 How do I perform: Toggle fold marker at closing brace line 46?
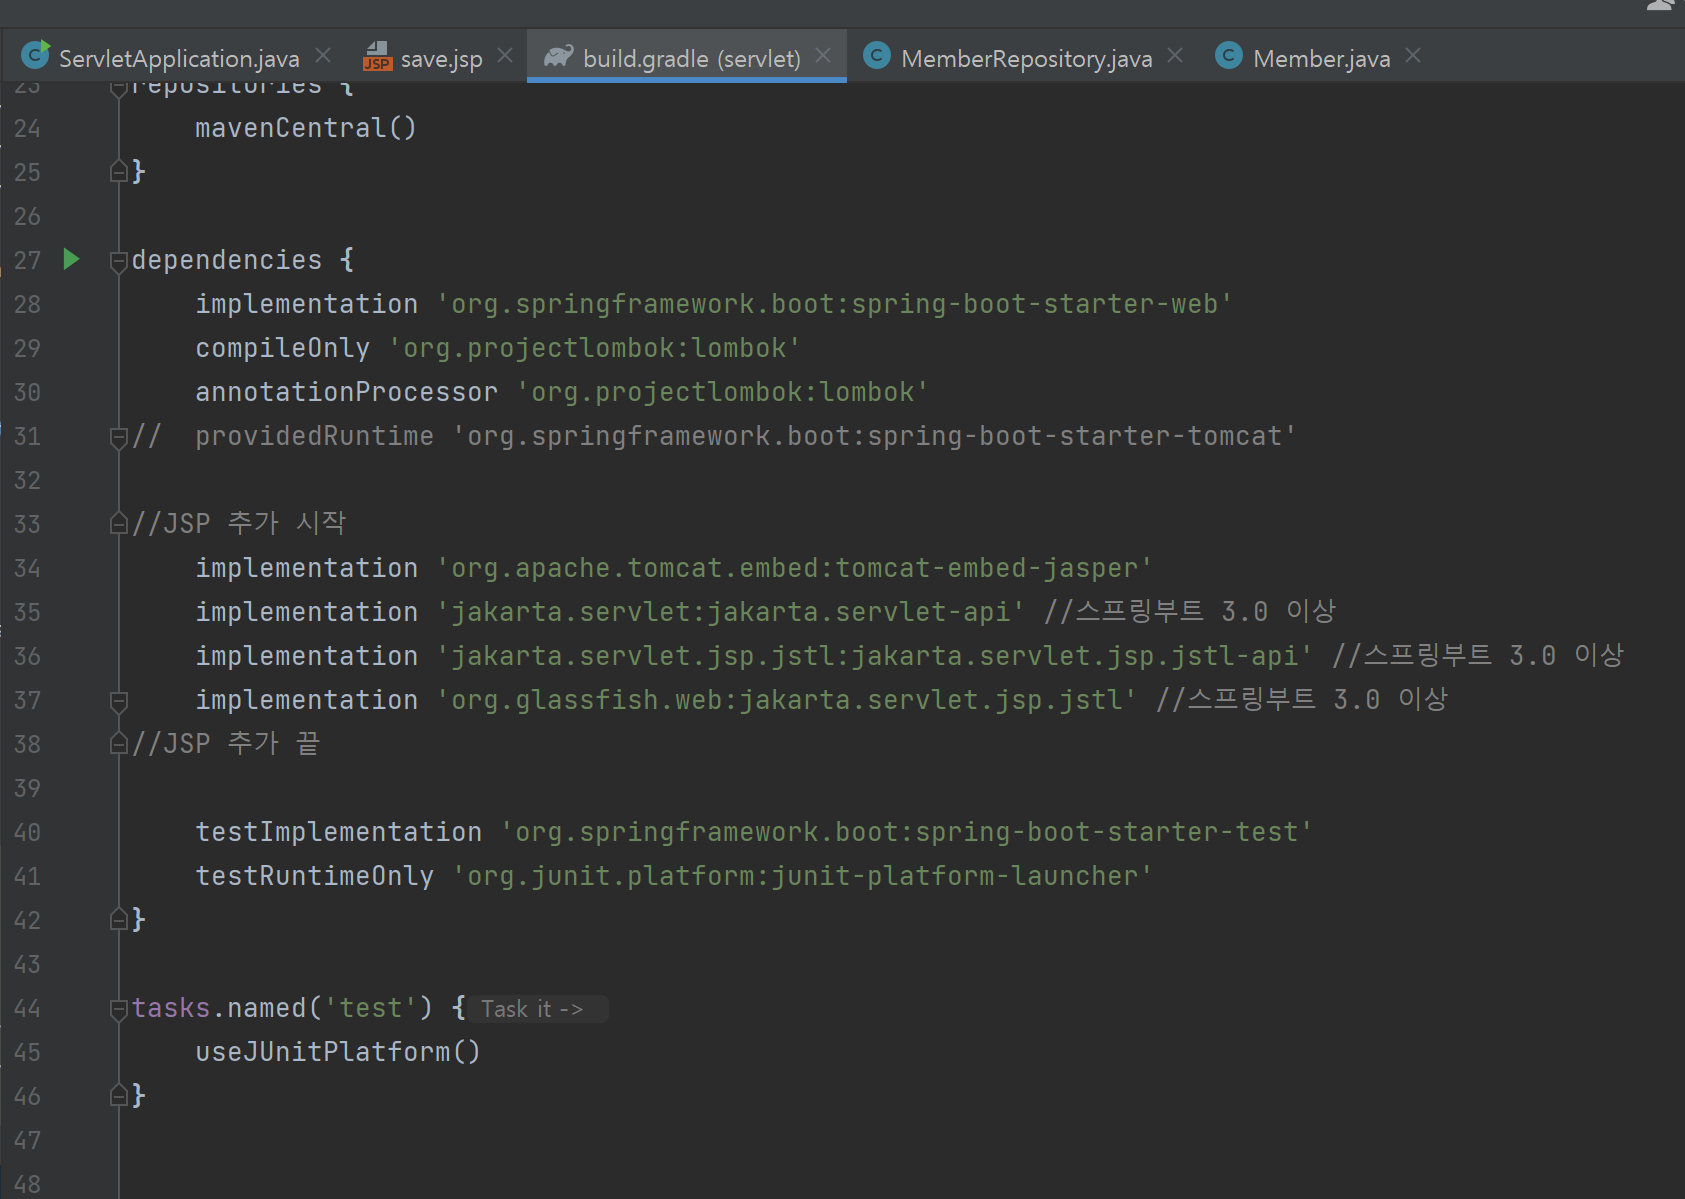pyautogui.click(x=118, y=1096)
